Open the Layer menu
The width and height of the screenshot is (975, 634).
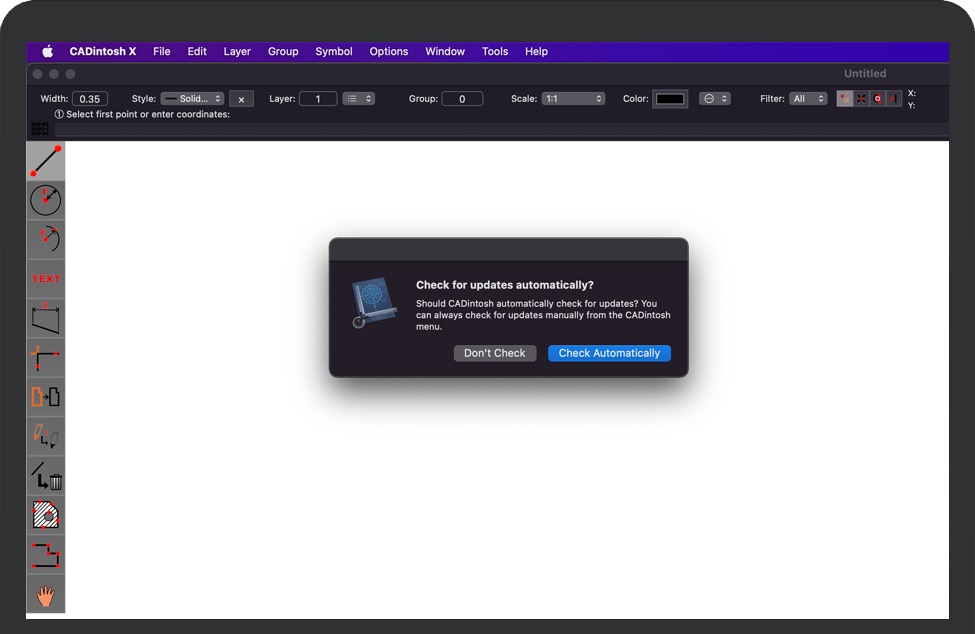tap(237, 51)
